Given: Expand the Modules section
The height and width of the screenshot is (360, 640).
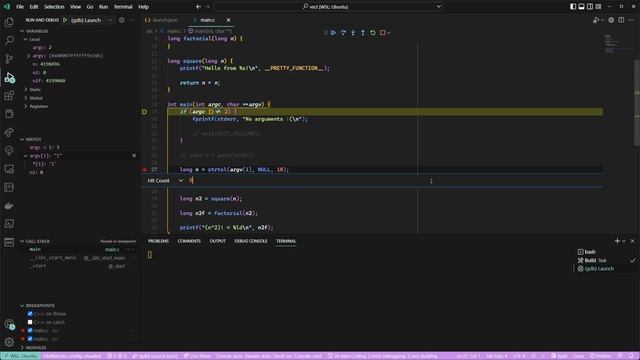Looking at the screenshot, I should pyautogui.click(x=22, y=347).
